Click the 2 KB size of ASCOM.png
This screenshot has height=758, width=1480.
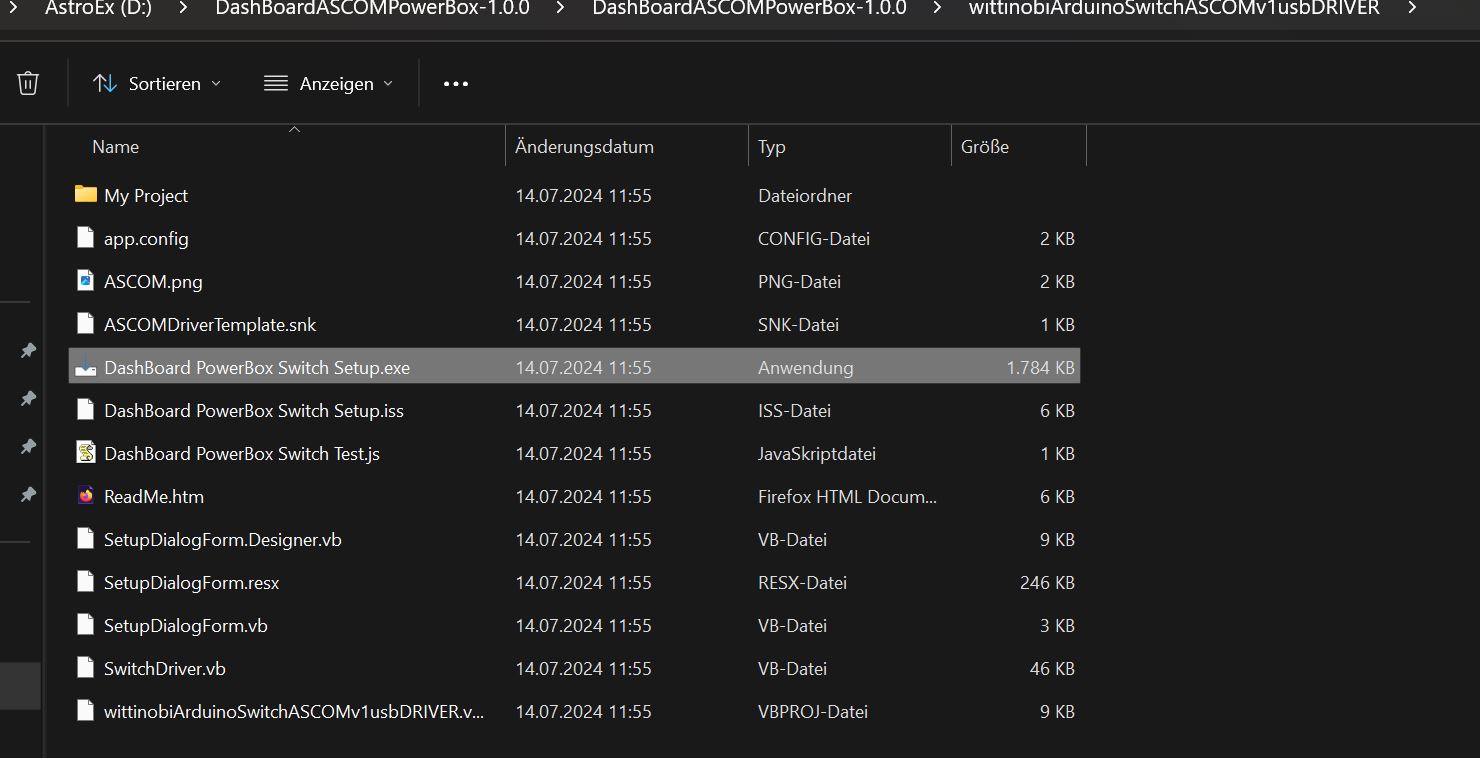(1057, 282)
